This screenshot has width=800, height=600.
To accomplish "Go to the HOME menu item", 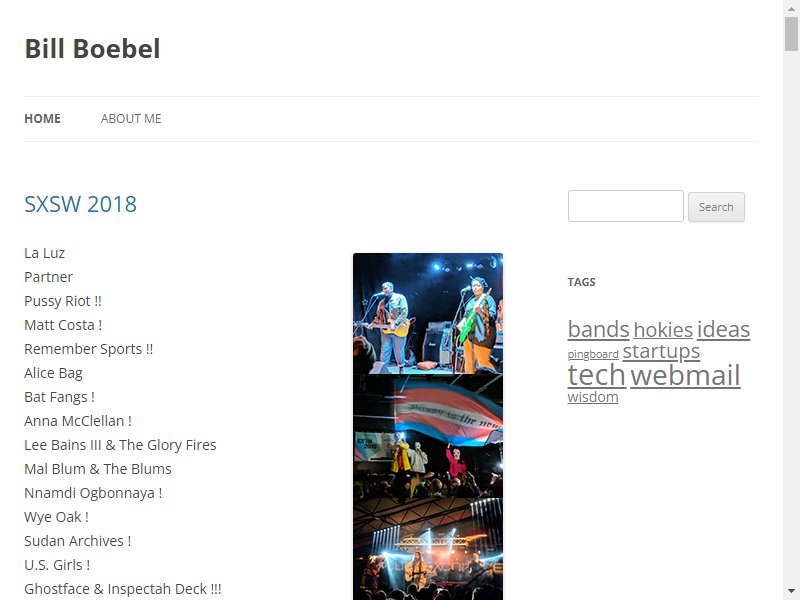I will 42,119.
